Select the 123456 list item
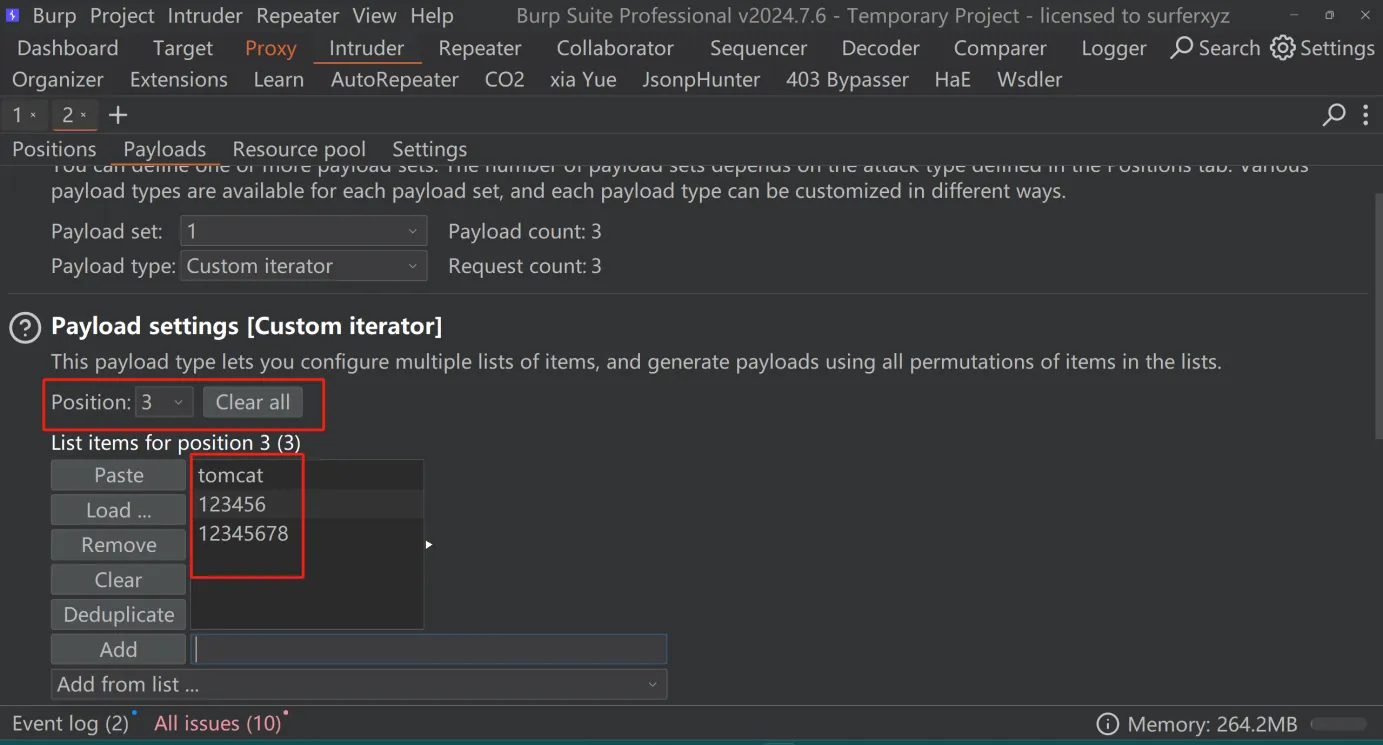 pyautogui.click(x=307, y=504)
